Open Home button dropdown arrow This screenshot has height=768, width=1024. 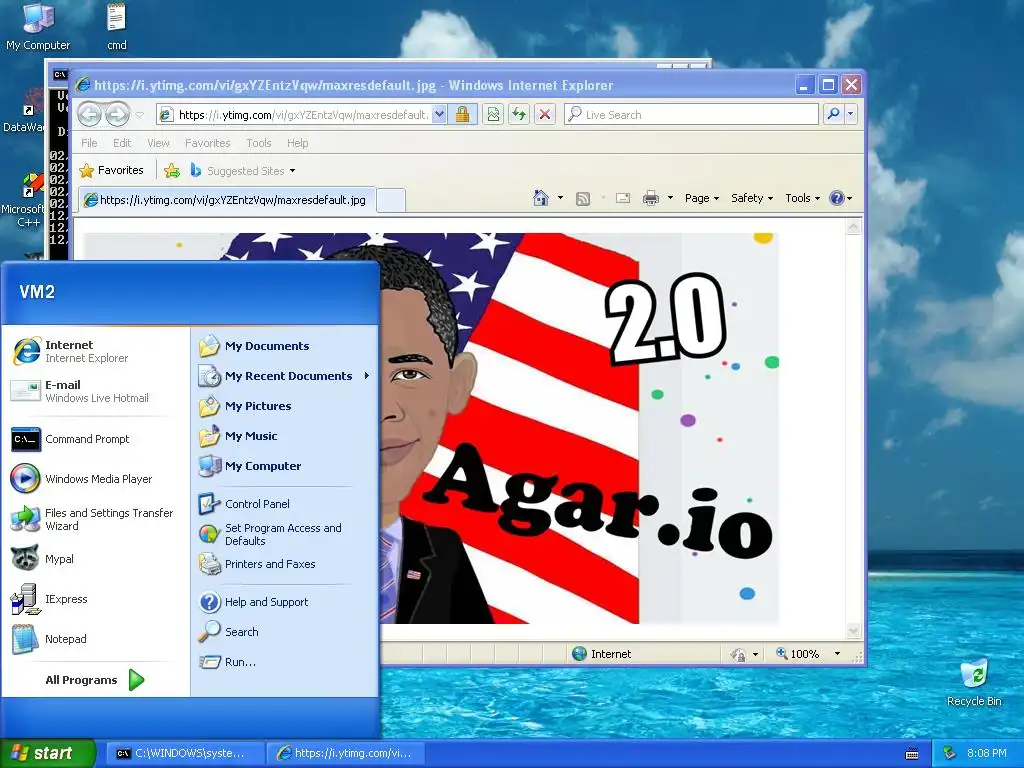(x=560, y=198)
